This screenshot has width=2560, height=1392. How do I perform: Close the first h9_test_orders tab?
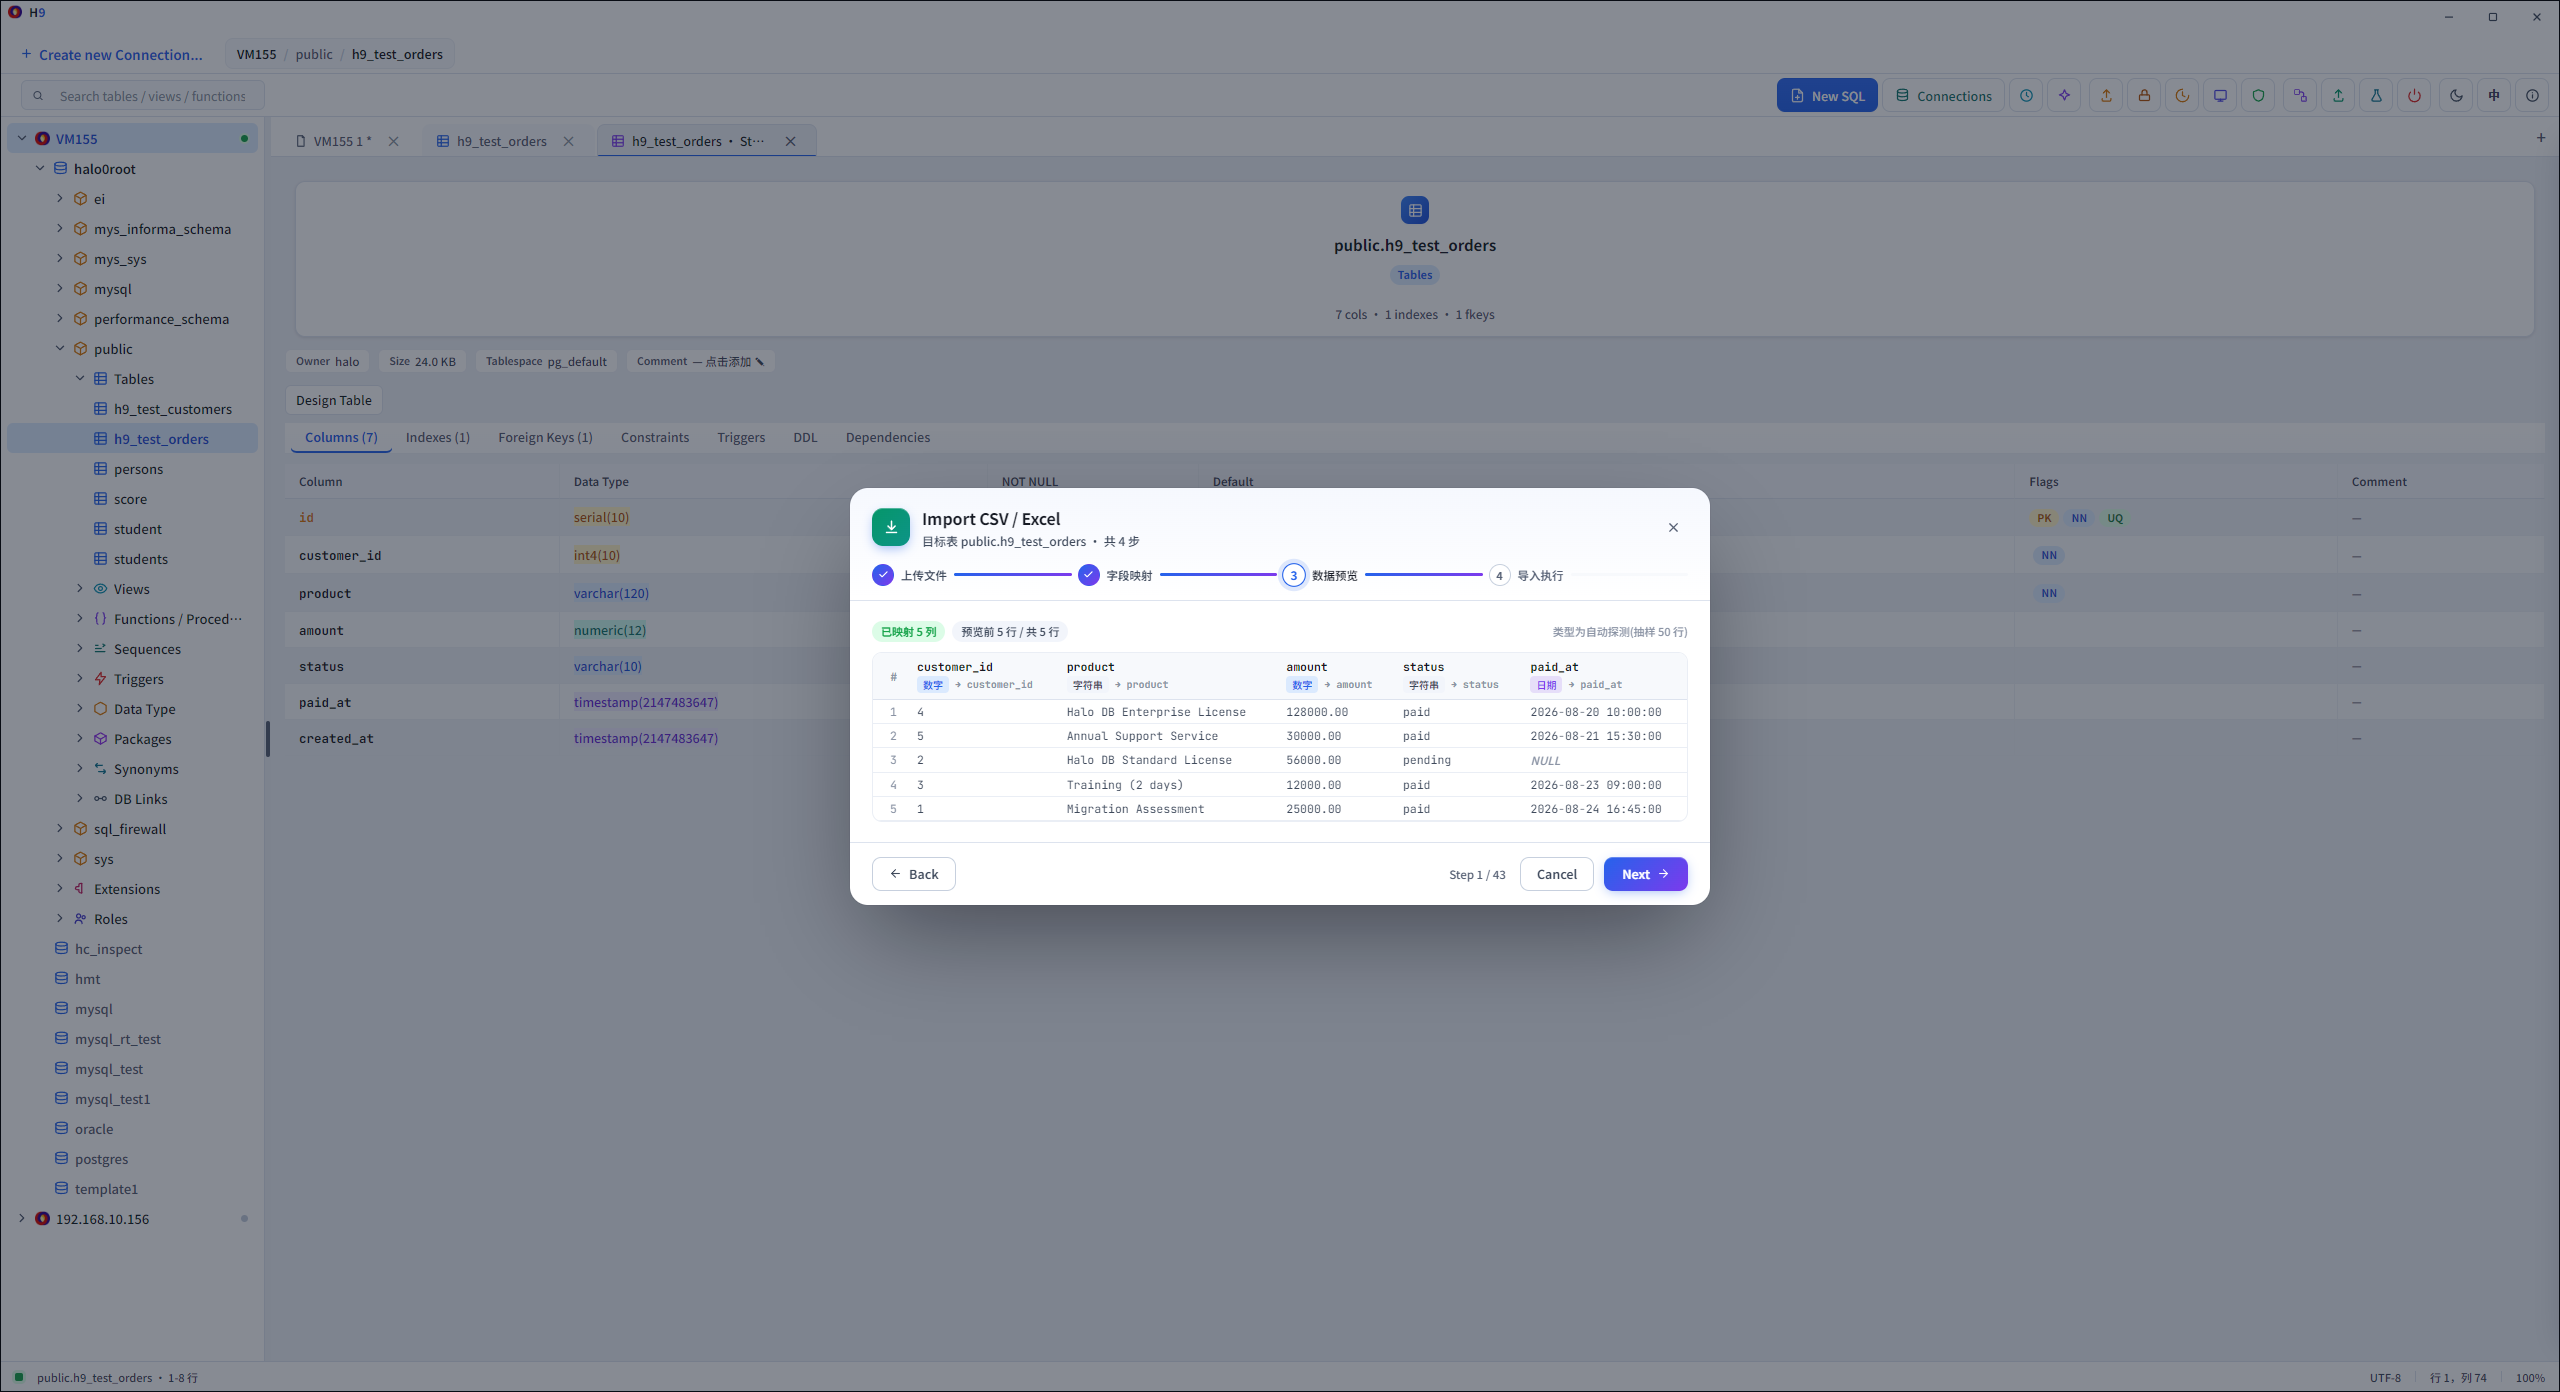coord(569,141)
